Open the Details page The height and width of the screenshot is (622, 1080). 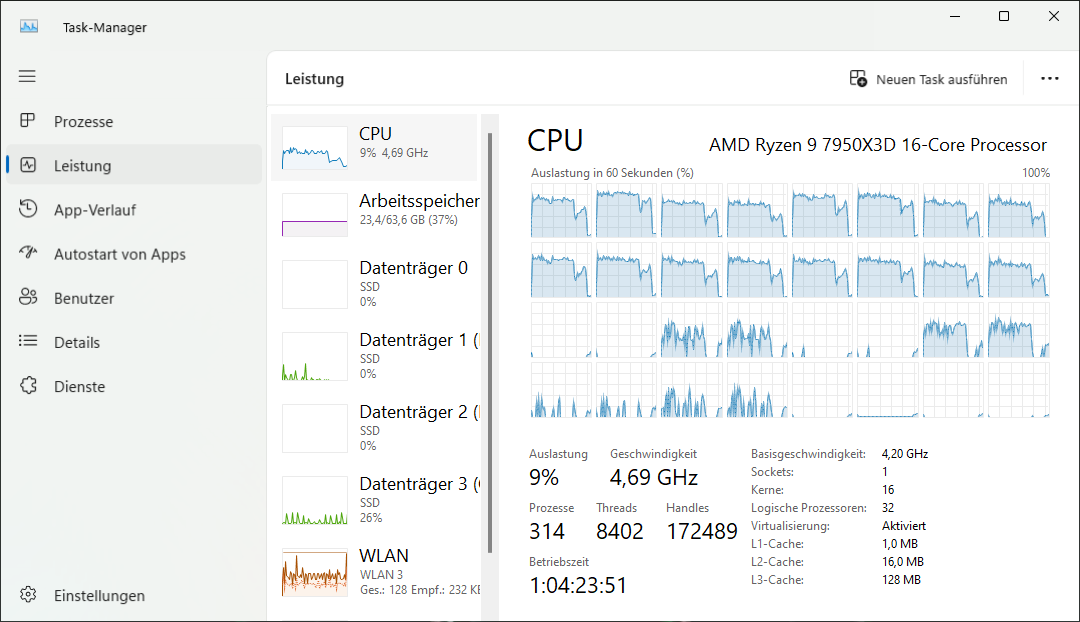tap(134, 342)
